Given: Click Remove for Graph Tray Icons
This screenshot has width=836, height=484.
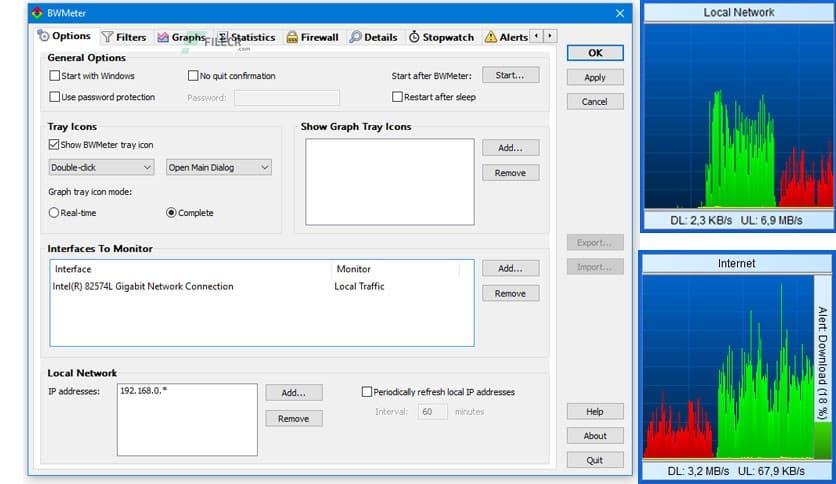Looking at the screenshot, I should point(511,173).
